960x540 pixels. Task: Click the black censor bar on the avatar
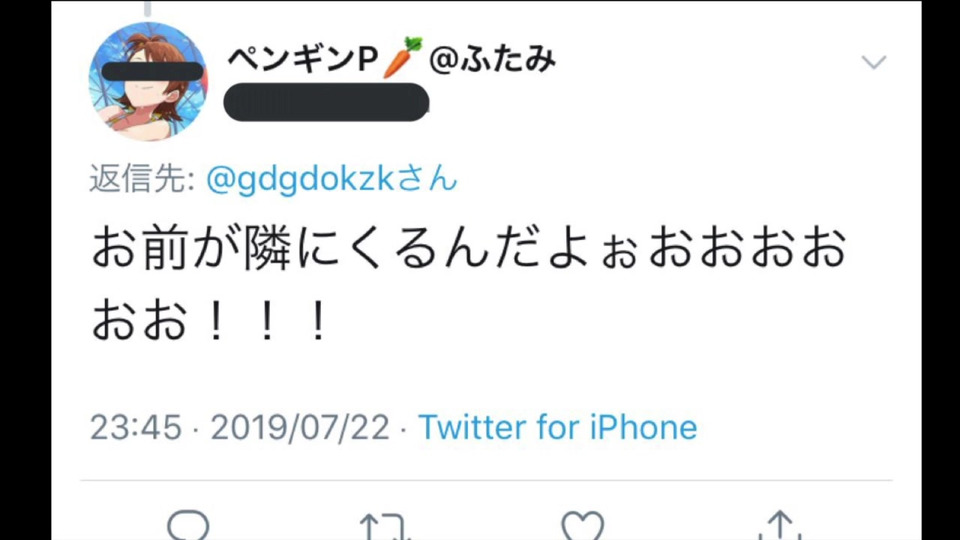click(x=152, y=72)
